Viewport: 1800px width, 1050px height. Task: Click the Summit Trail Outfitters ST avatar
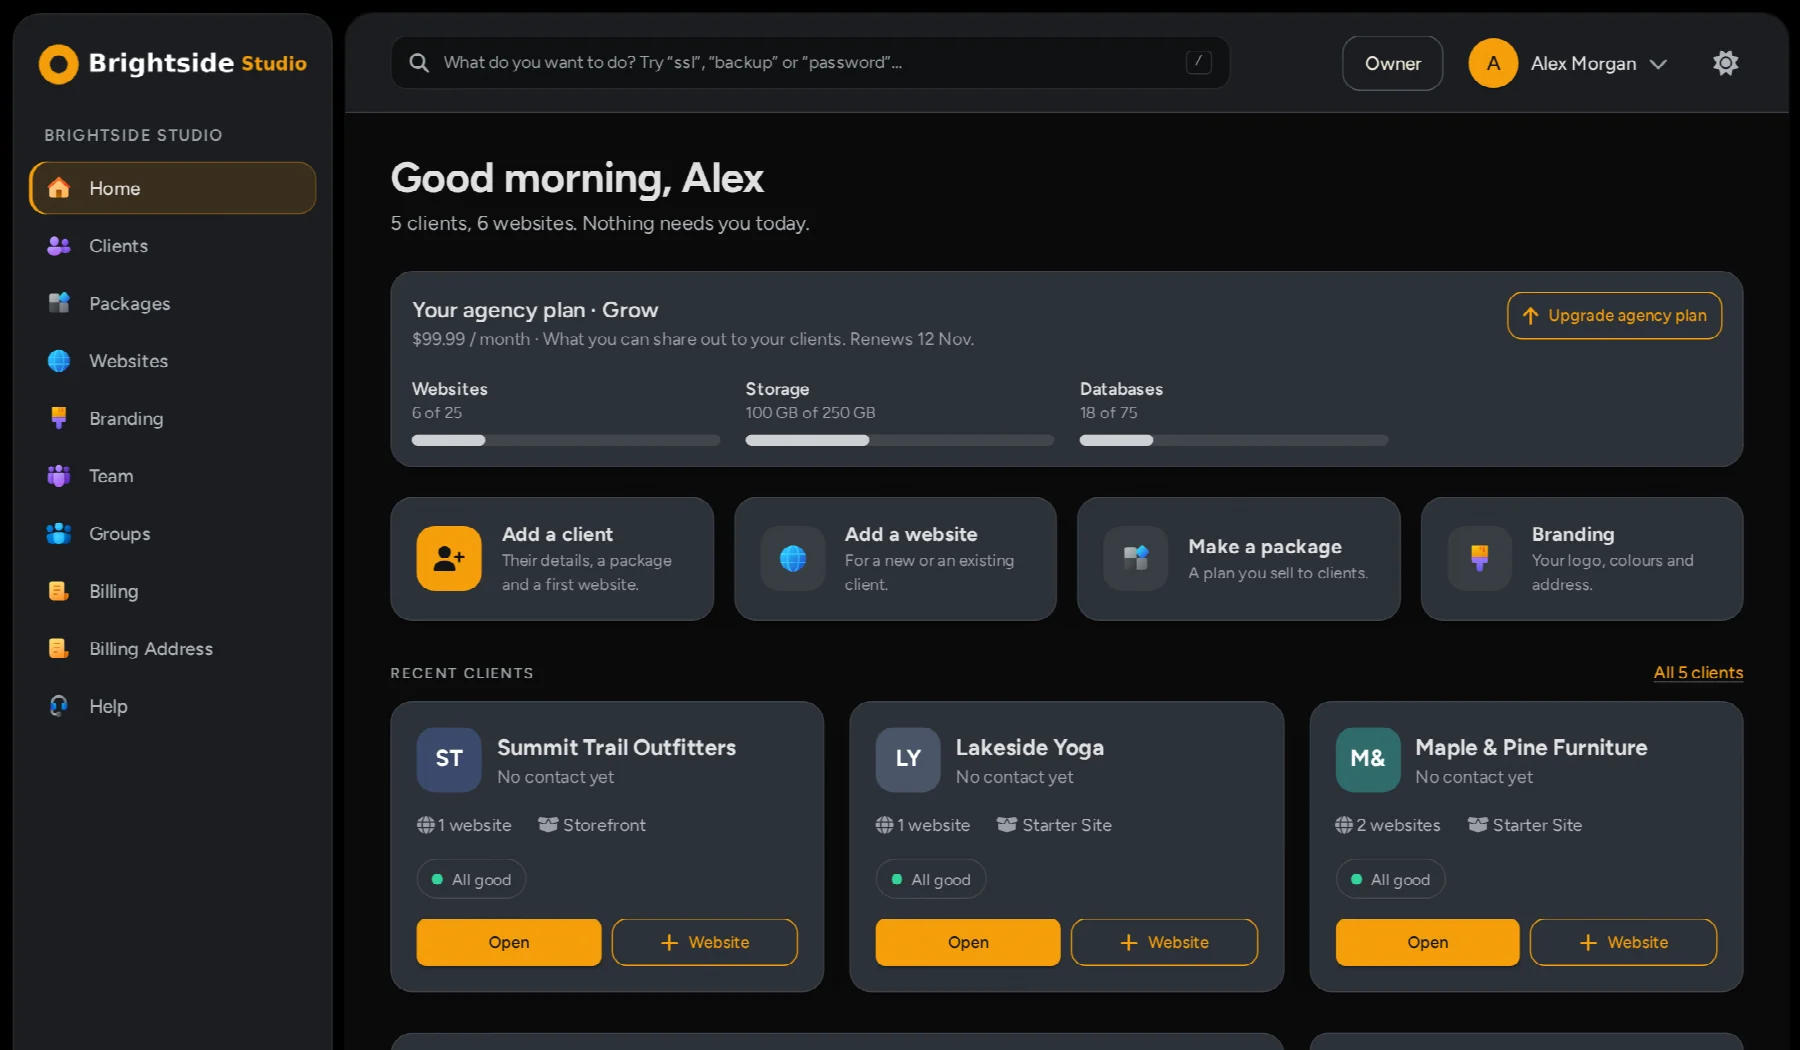pyautogui.click(x=449, y=759)
